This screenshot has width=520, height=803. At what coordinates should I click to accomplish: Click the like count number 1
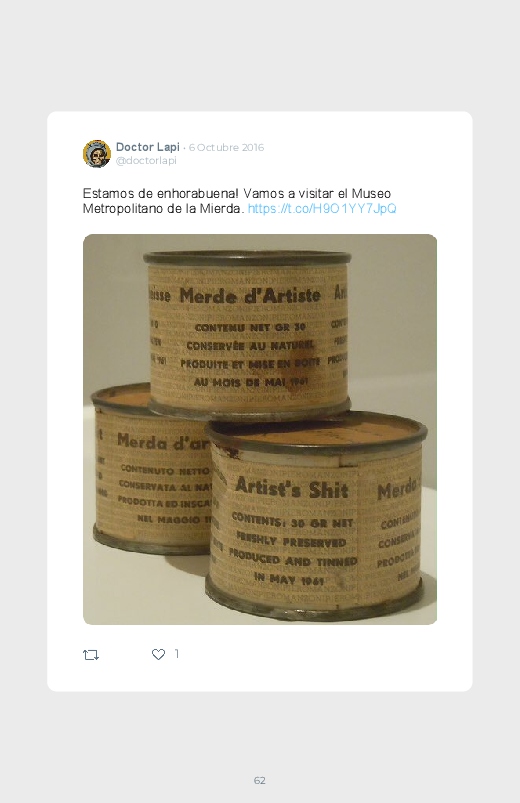click(177, 654)
